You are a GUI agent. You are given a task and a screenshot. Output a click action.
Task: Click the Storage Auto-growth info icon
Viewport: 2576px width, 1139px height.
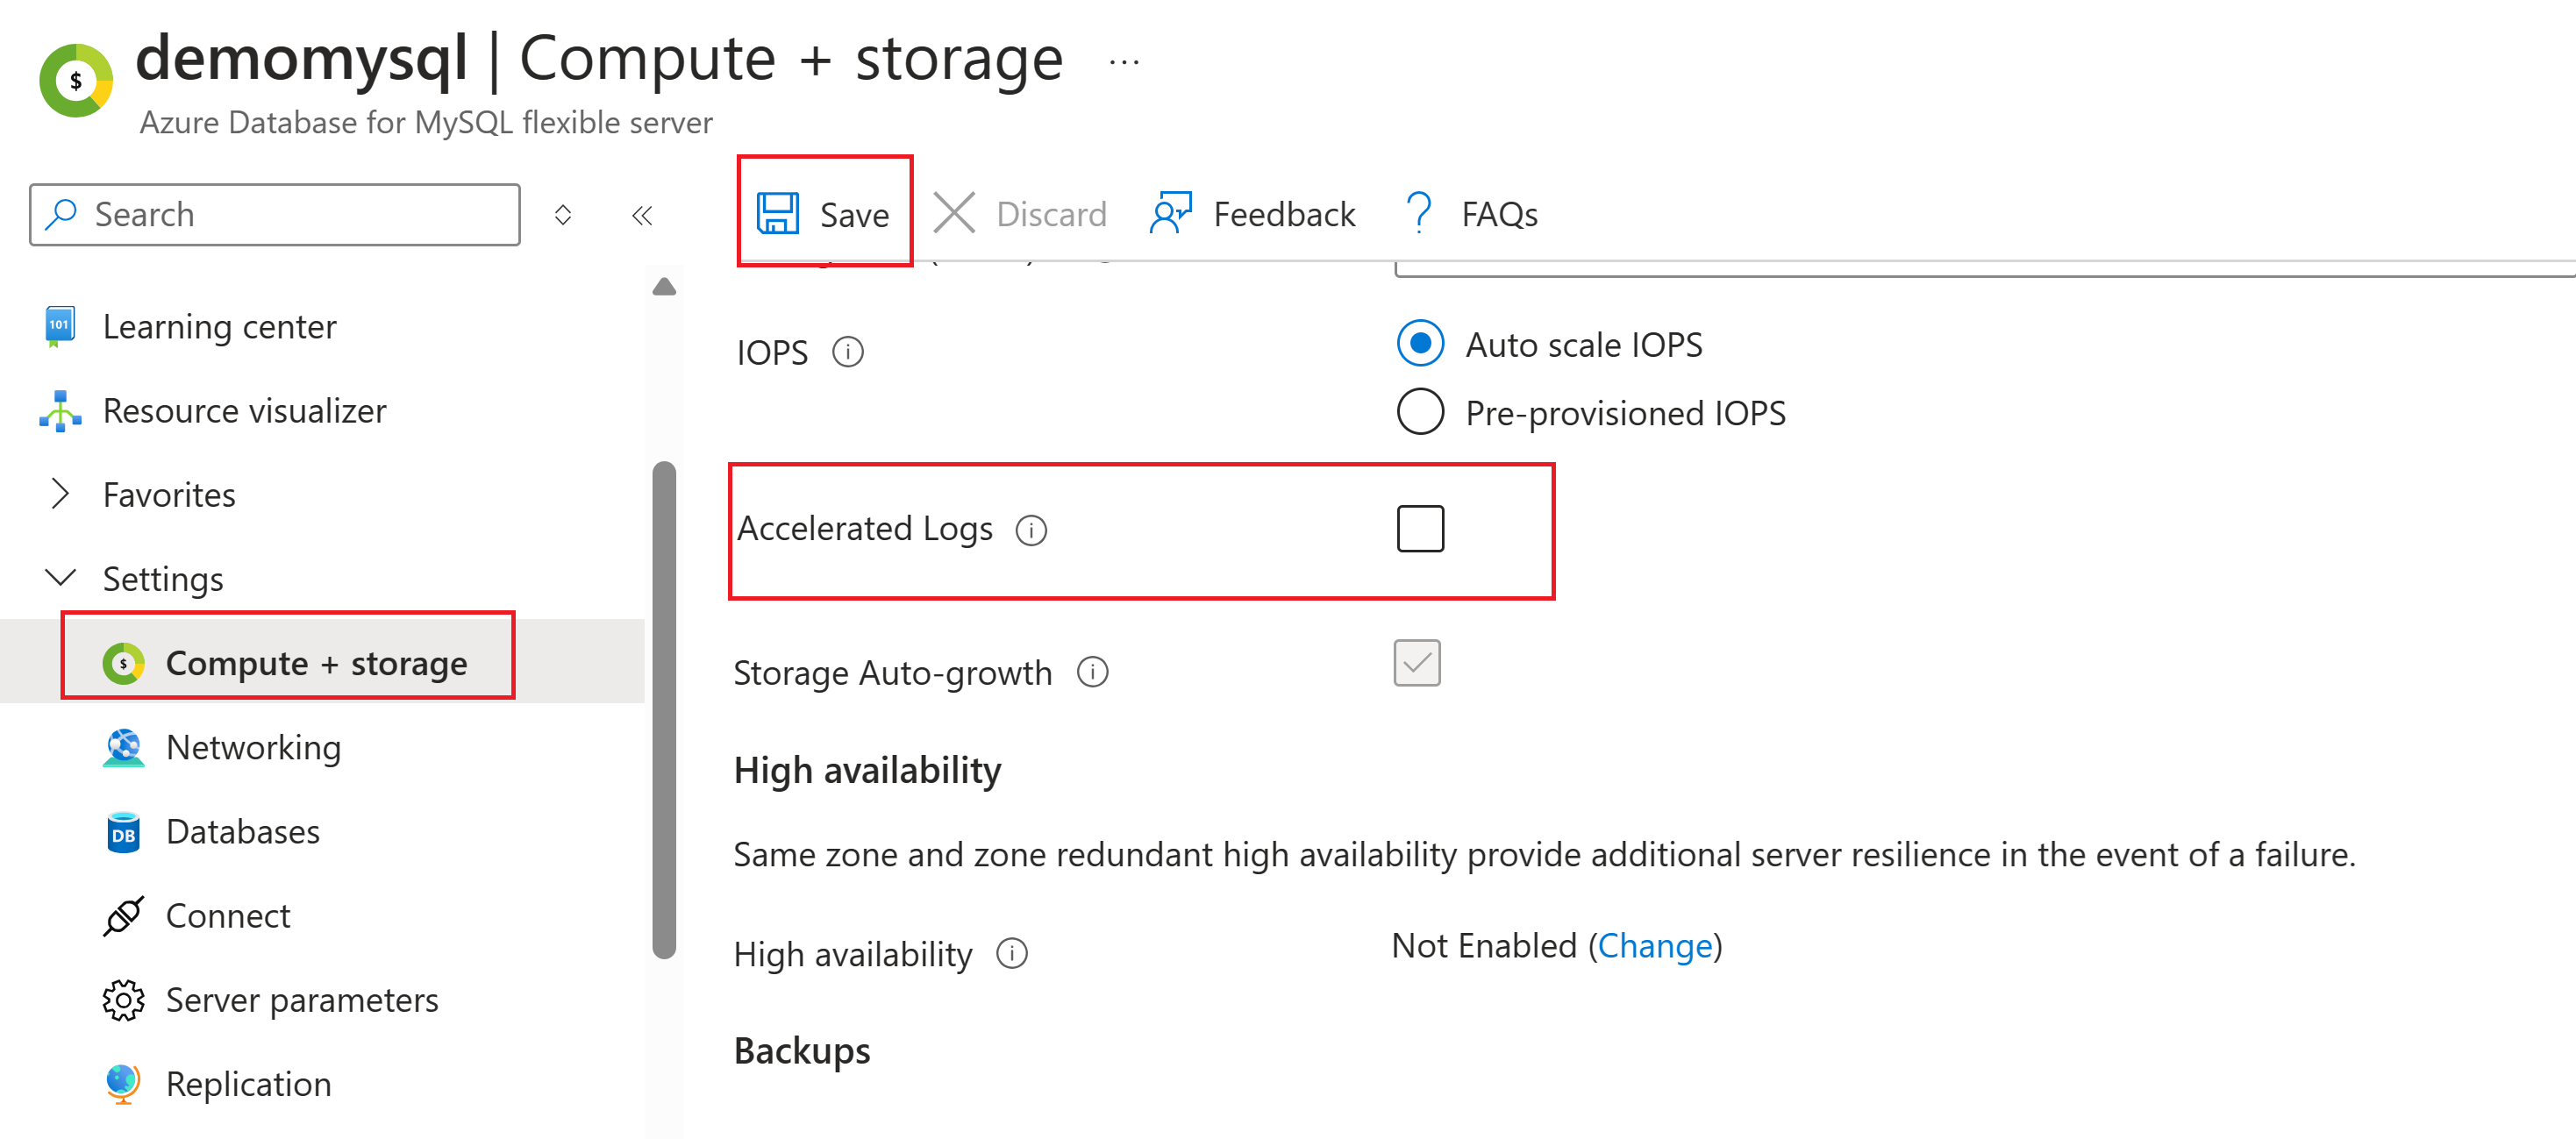pos(1092,672)
